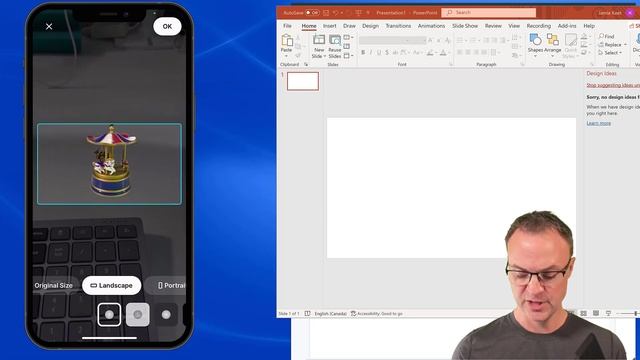Click the Bullets list icon

[x=460, y=40]
